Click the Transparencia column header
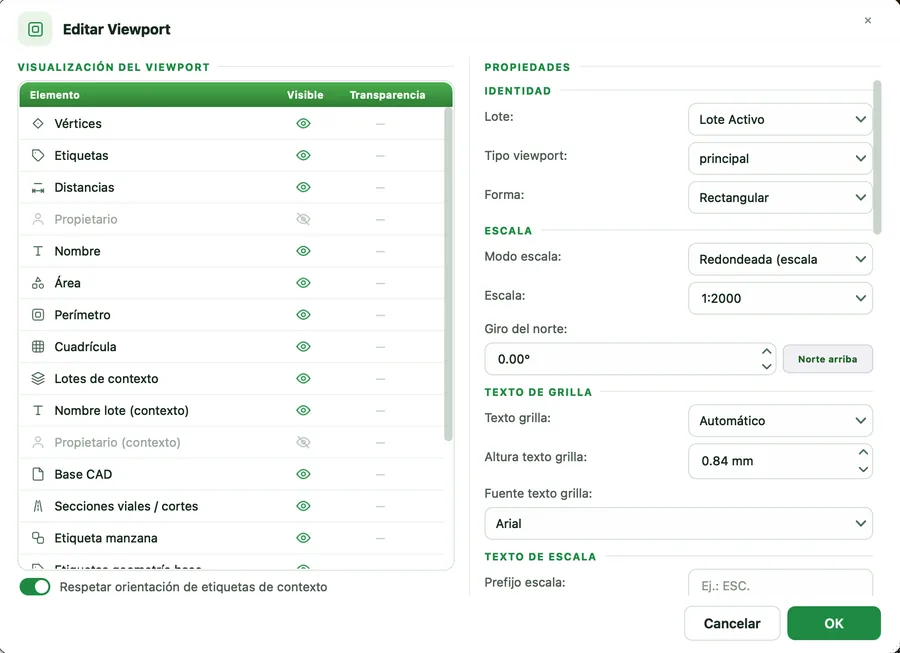This screenshot has height=653, width=900. coord(387,95)
